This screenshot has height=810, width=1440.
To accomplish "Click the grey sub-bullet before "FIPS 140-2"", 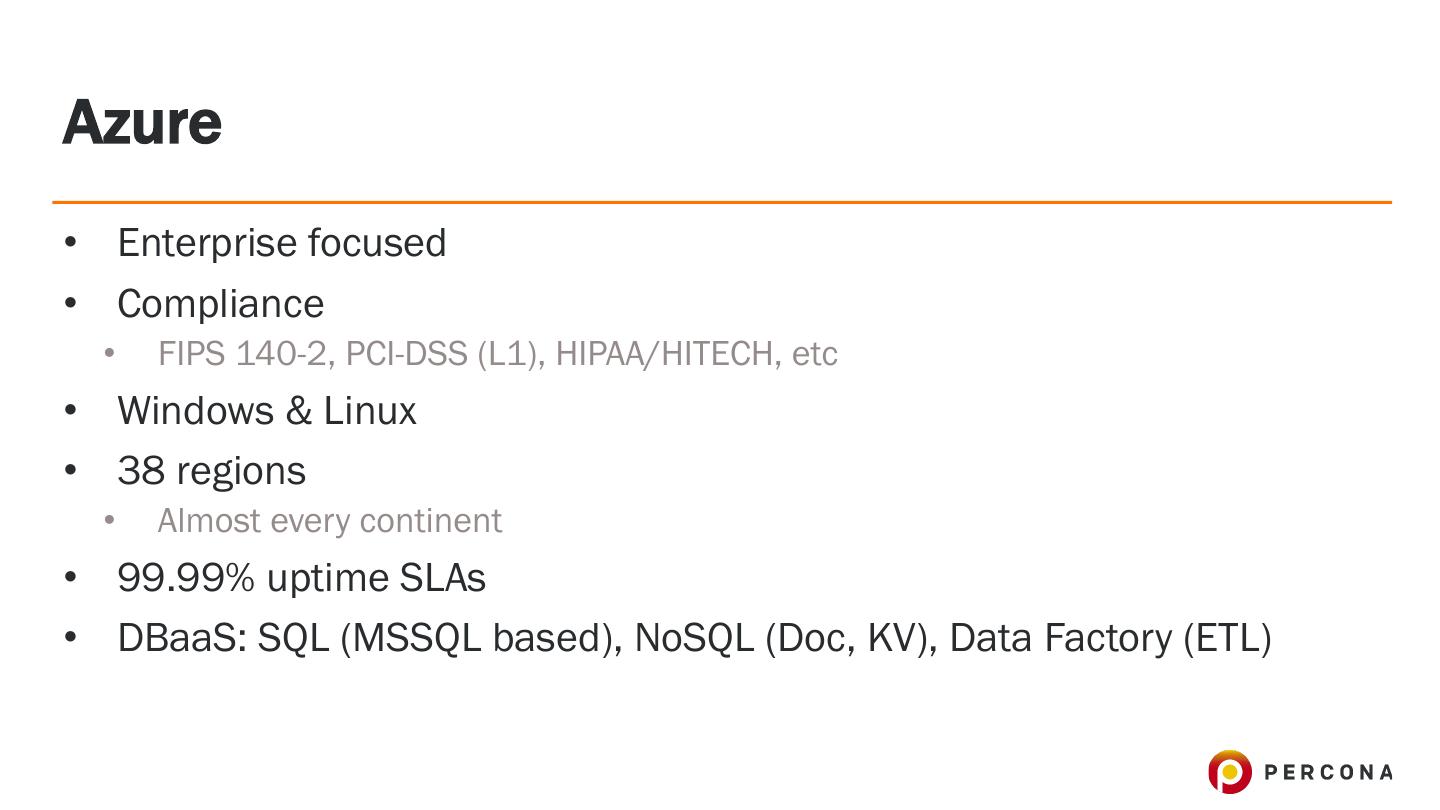I will pos(109,354).
